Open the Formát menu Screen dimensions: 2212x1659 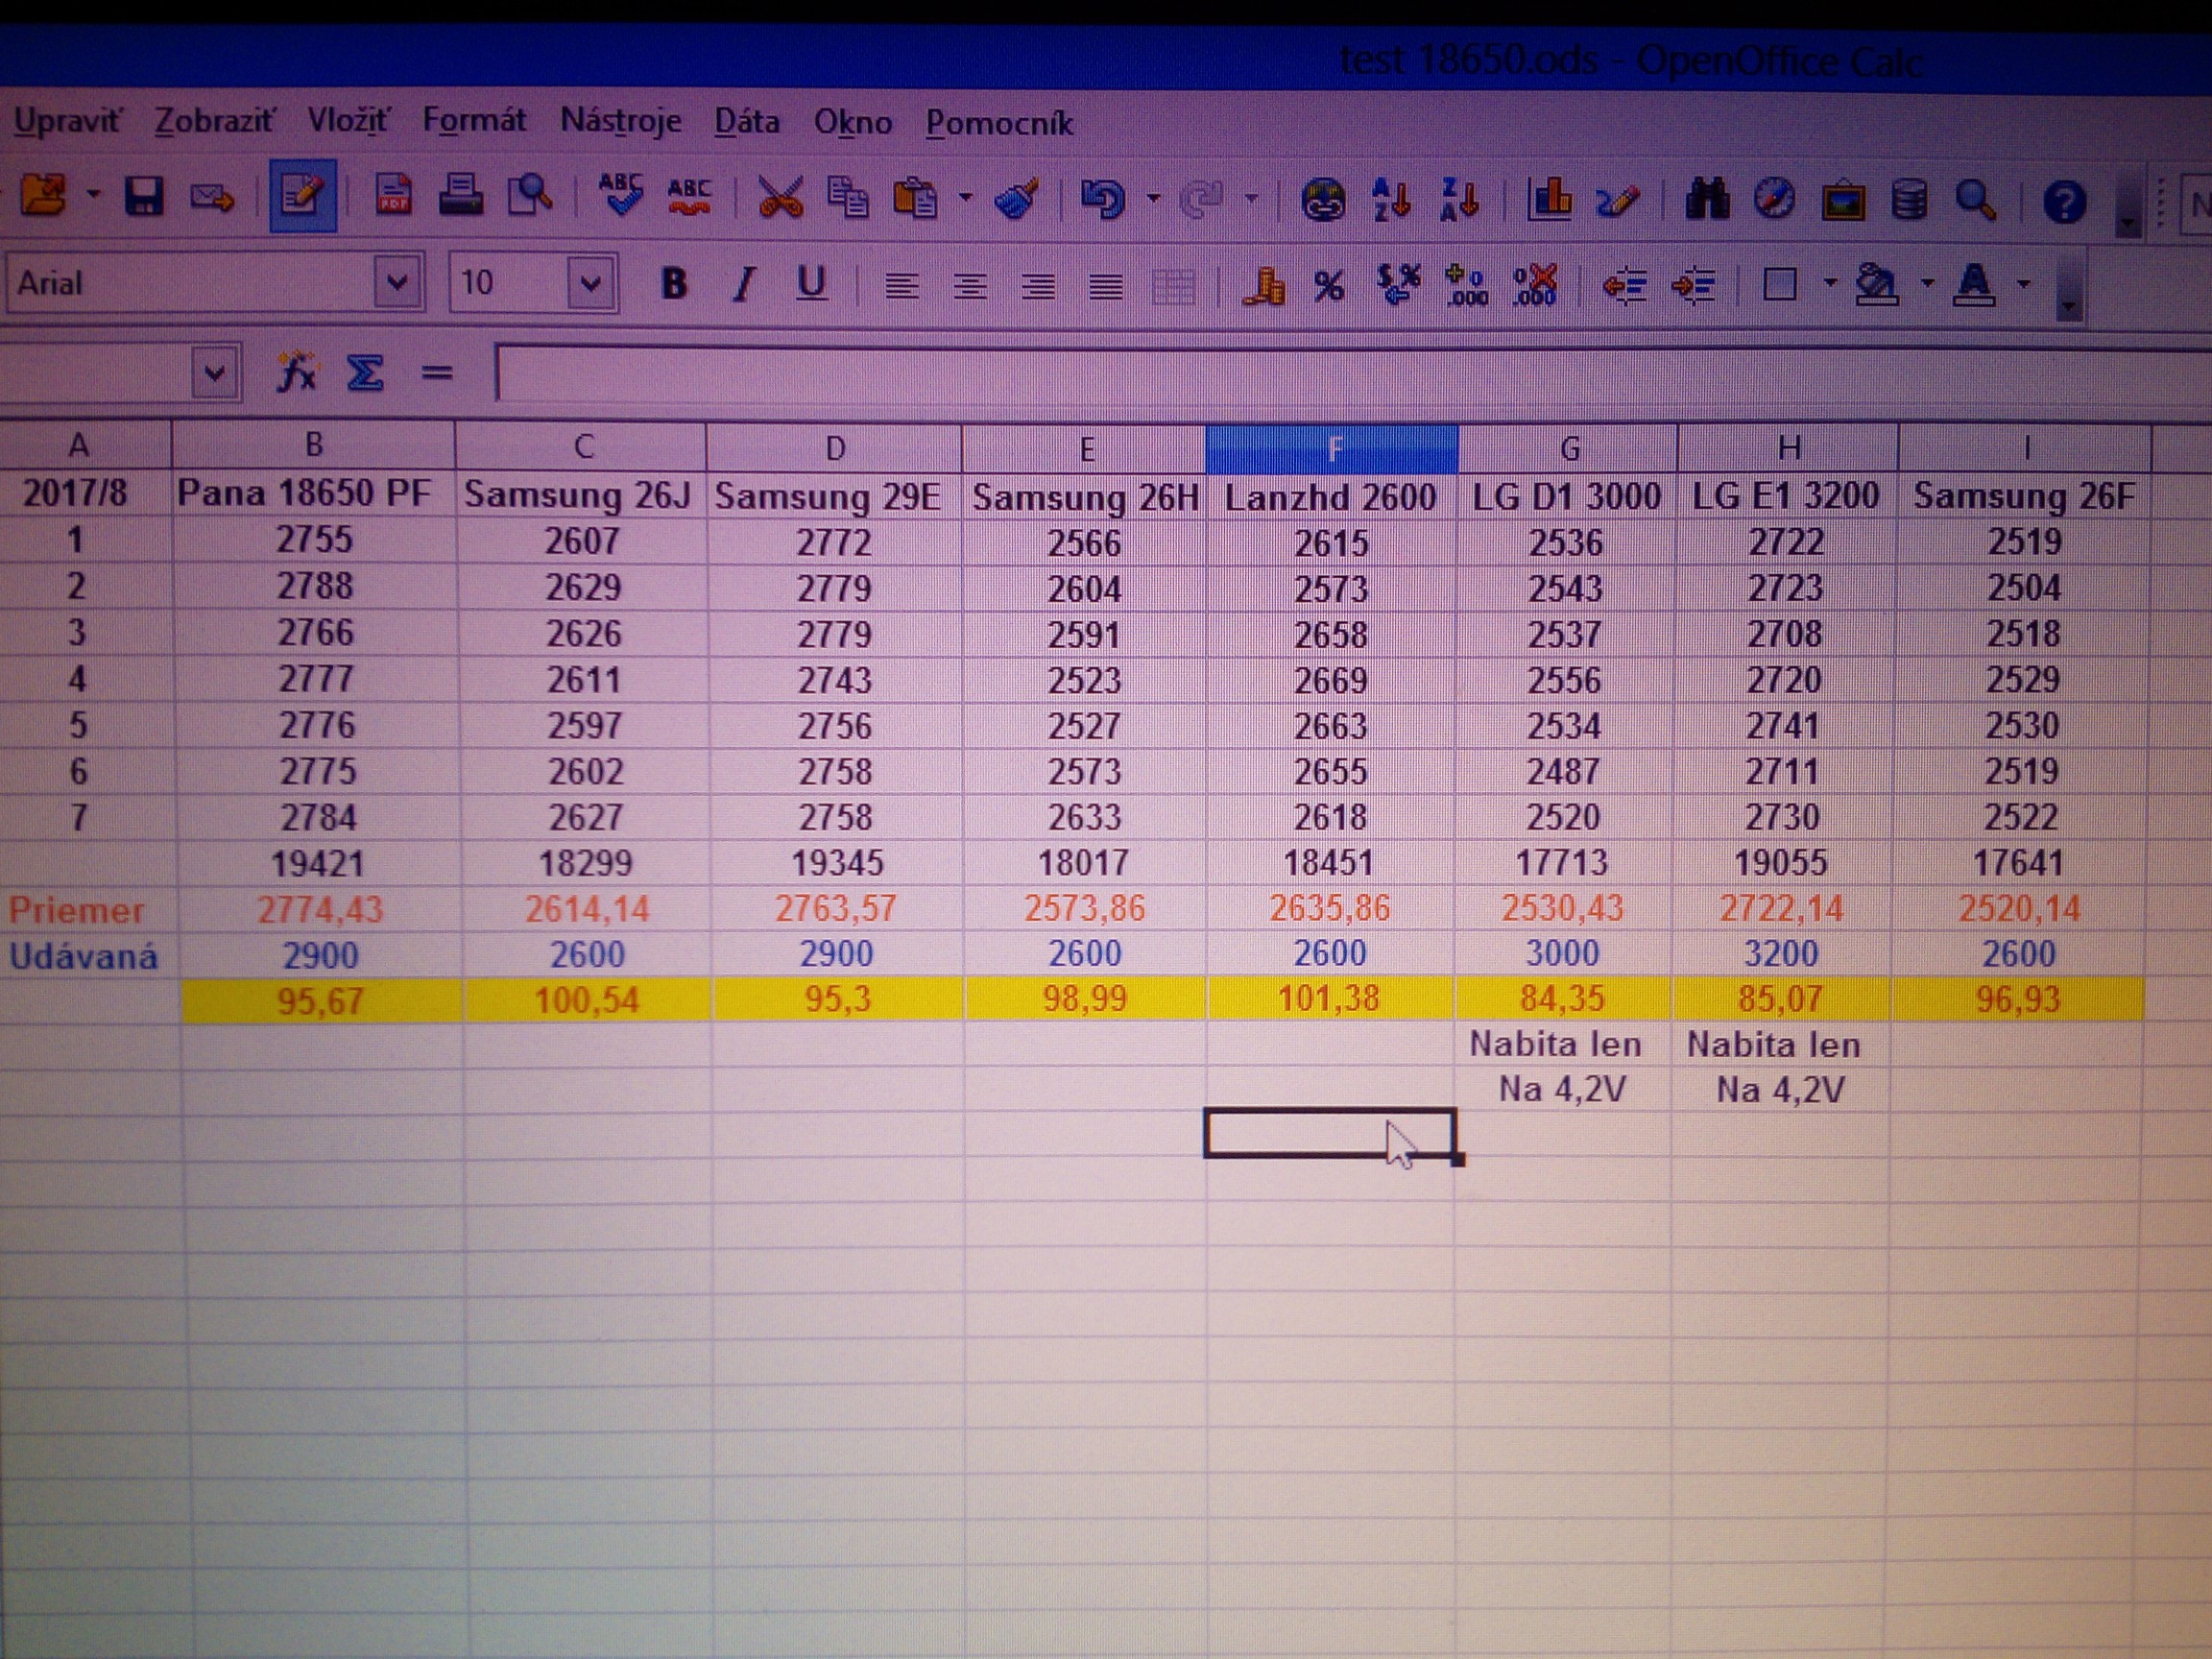click(x=474, y=121)
